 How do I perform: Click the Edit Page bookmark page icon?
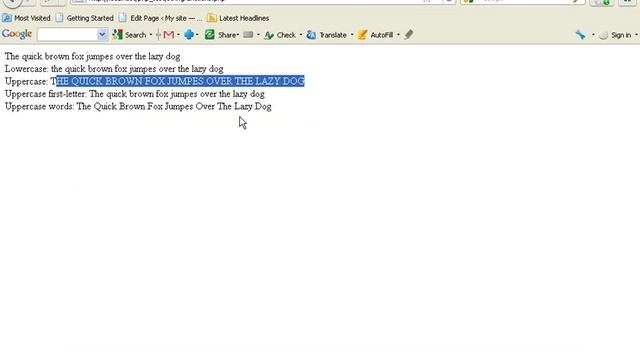point(122,18)
